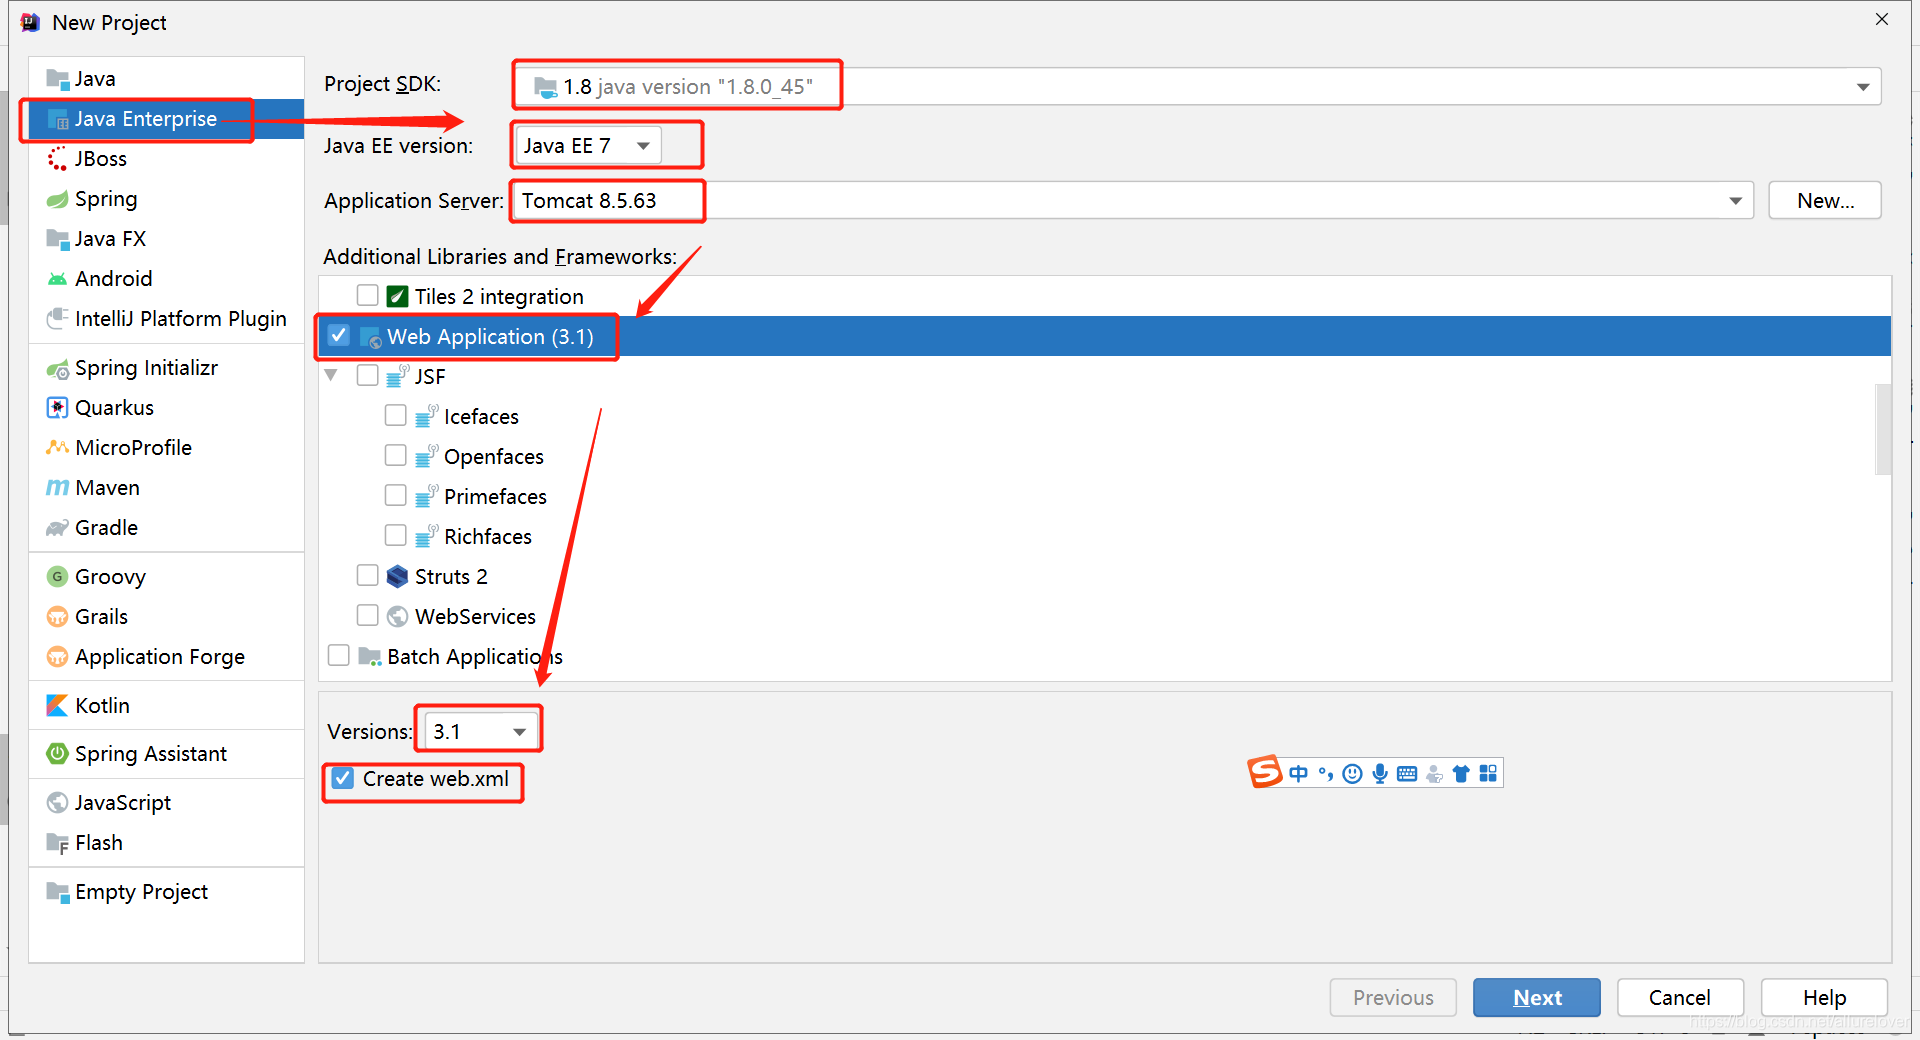Viewport: 1920px width, 1040px height.
Task: Click the Sogou toolbox grid icon
Action: tap(1488, 773)
